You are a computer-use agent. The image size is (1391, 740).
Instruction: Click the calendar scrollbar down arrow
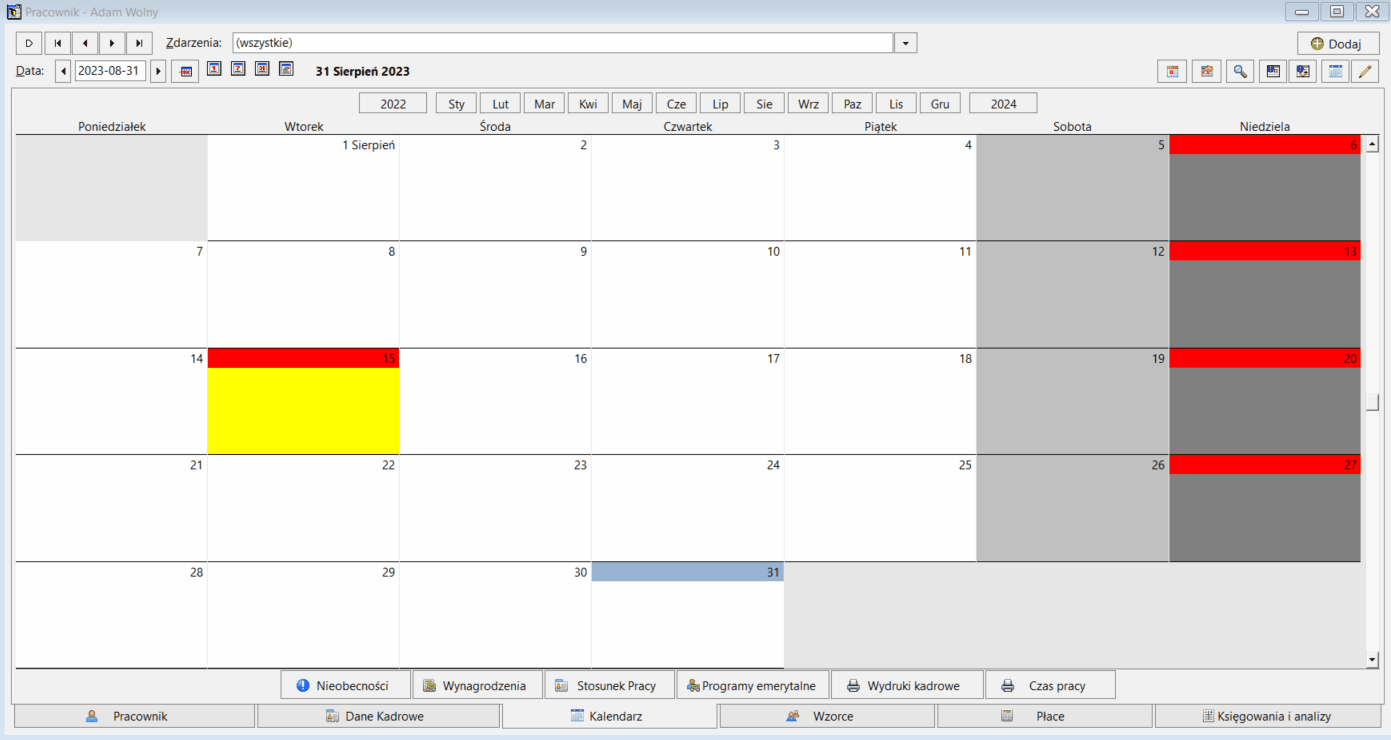coord(1373,659)
